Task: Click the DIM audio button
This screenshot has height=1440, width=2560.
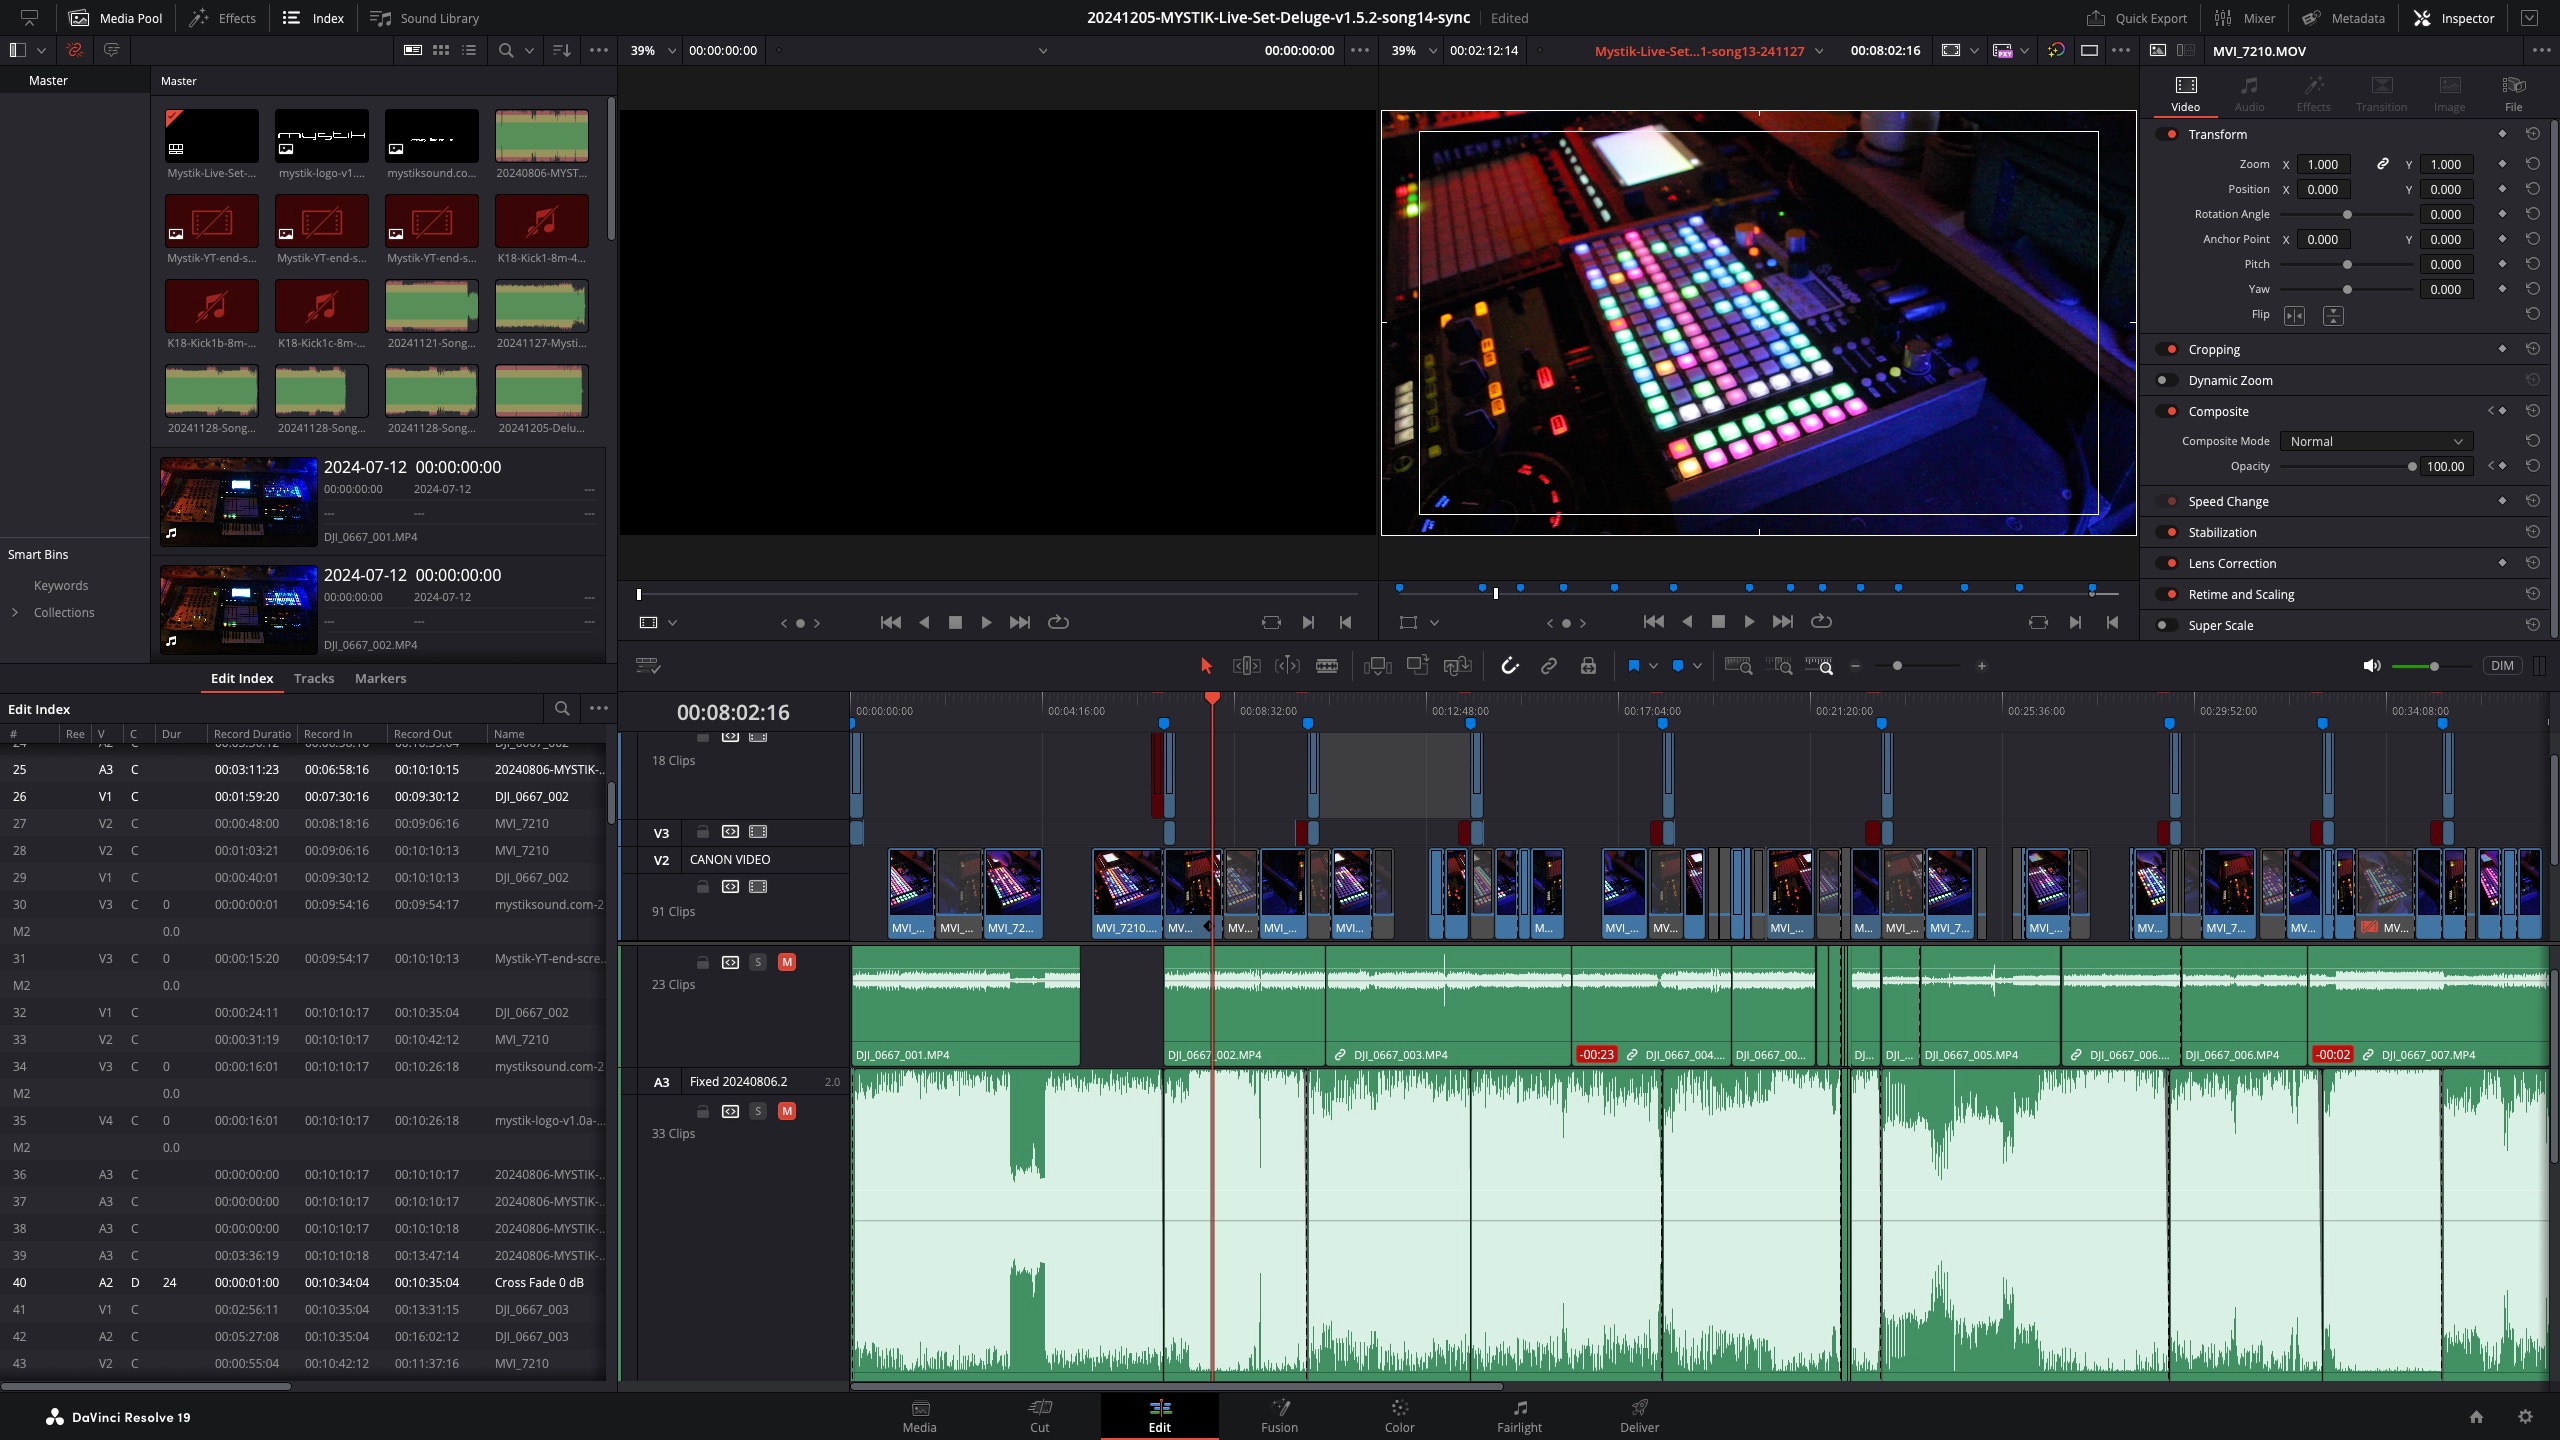Action: (2502, 665)
